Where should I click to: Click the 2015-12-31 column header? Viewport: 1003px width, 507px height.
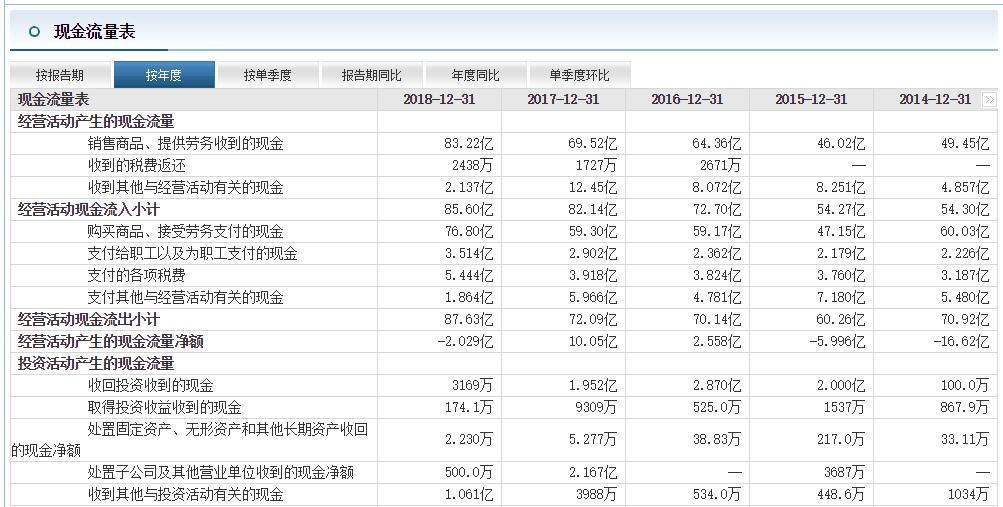(811, 99)
